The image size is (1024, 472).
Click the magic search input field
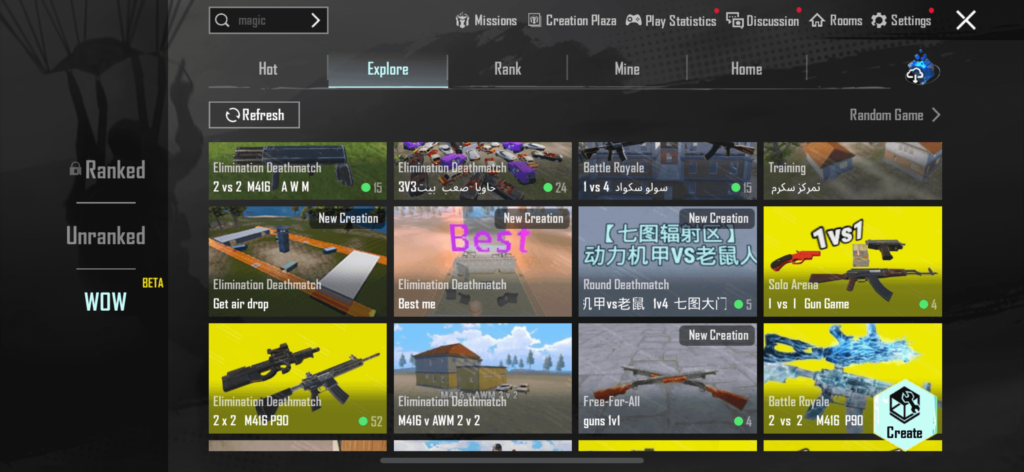pos(268,20)
